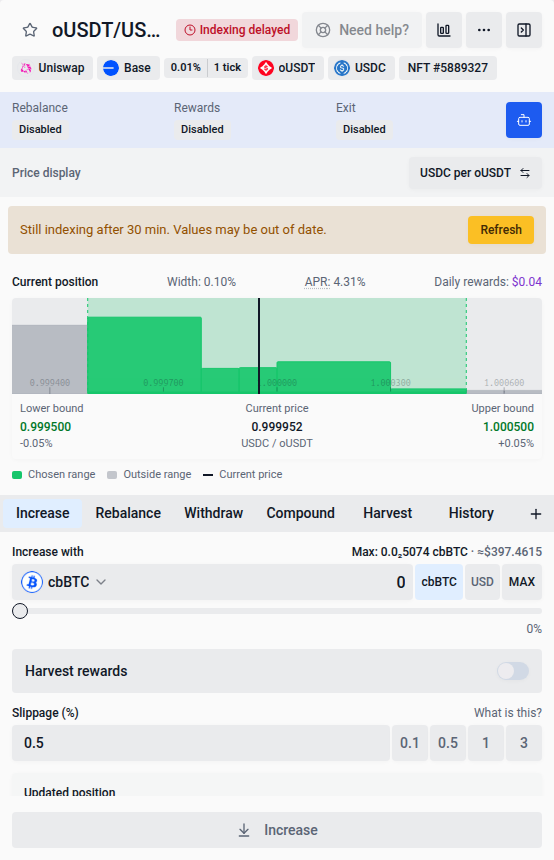The image size is (554, 860).
Task: Select cbBTC unit toggle button
Action: pyautogui.click(x=439, y=582)
